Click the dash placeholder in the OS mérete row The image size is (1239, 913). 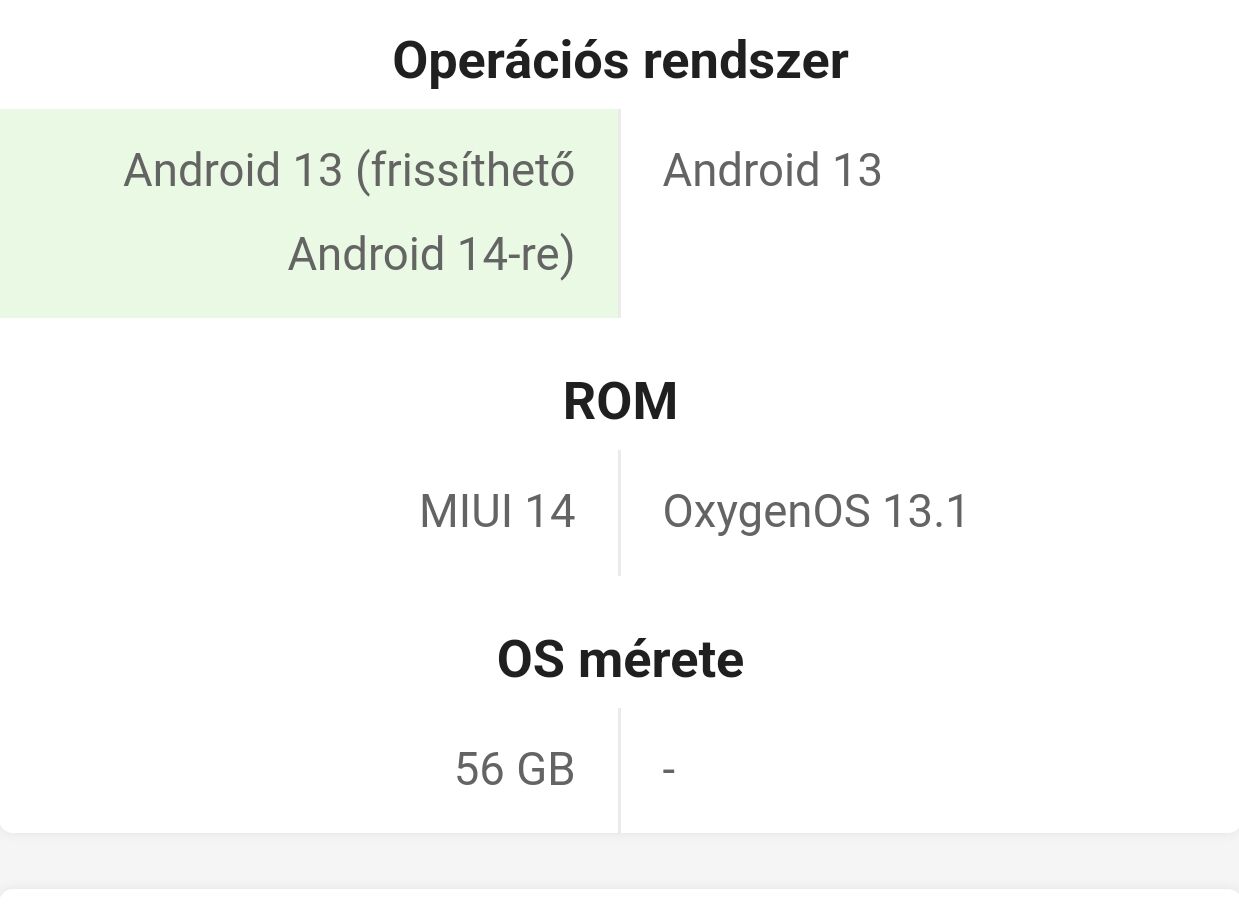point(669,770)
